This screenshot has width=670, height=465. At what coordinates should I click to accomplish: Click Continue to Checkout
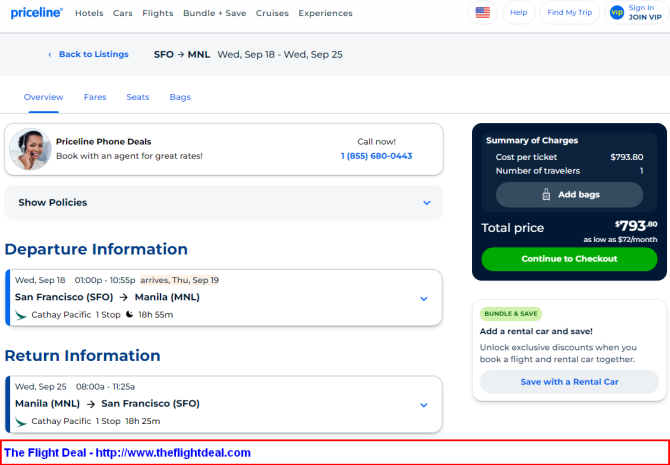[569, 259]
